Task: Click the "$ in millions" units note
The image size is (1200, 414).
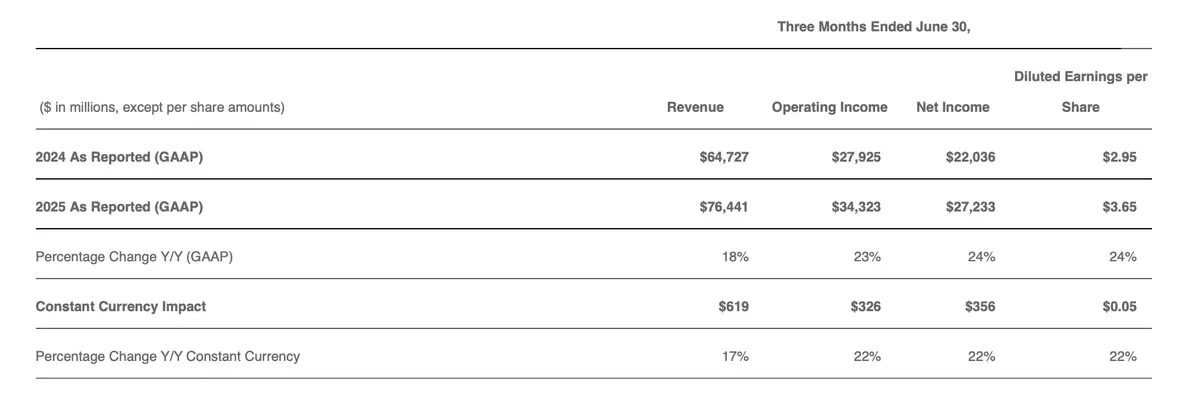Action: (x=162, y=107)
